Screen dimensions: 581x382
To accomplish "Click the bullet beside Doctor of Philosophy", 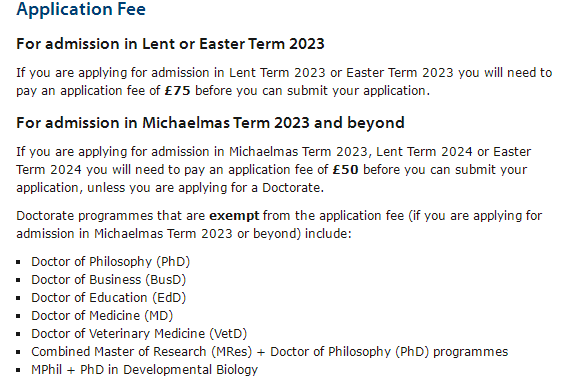I will [19, 262].
